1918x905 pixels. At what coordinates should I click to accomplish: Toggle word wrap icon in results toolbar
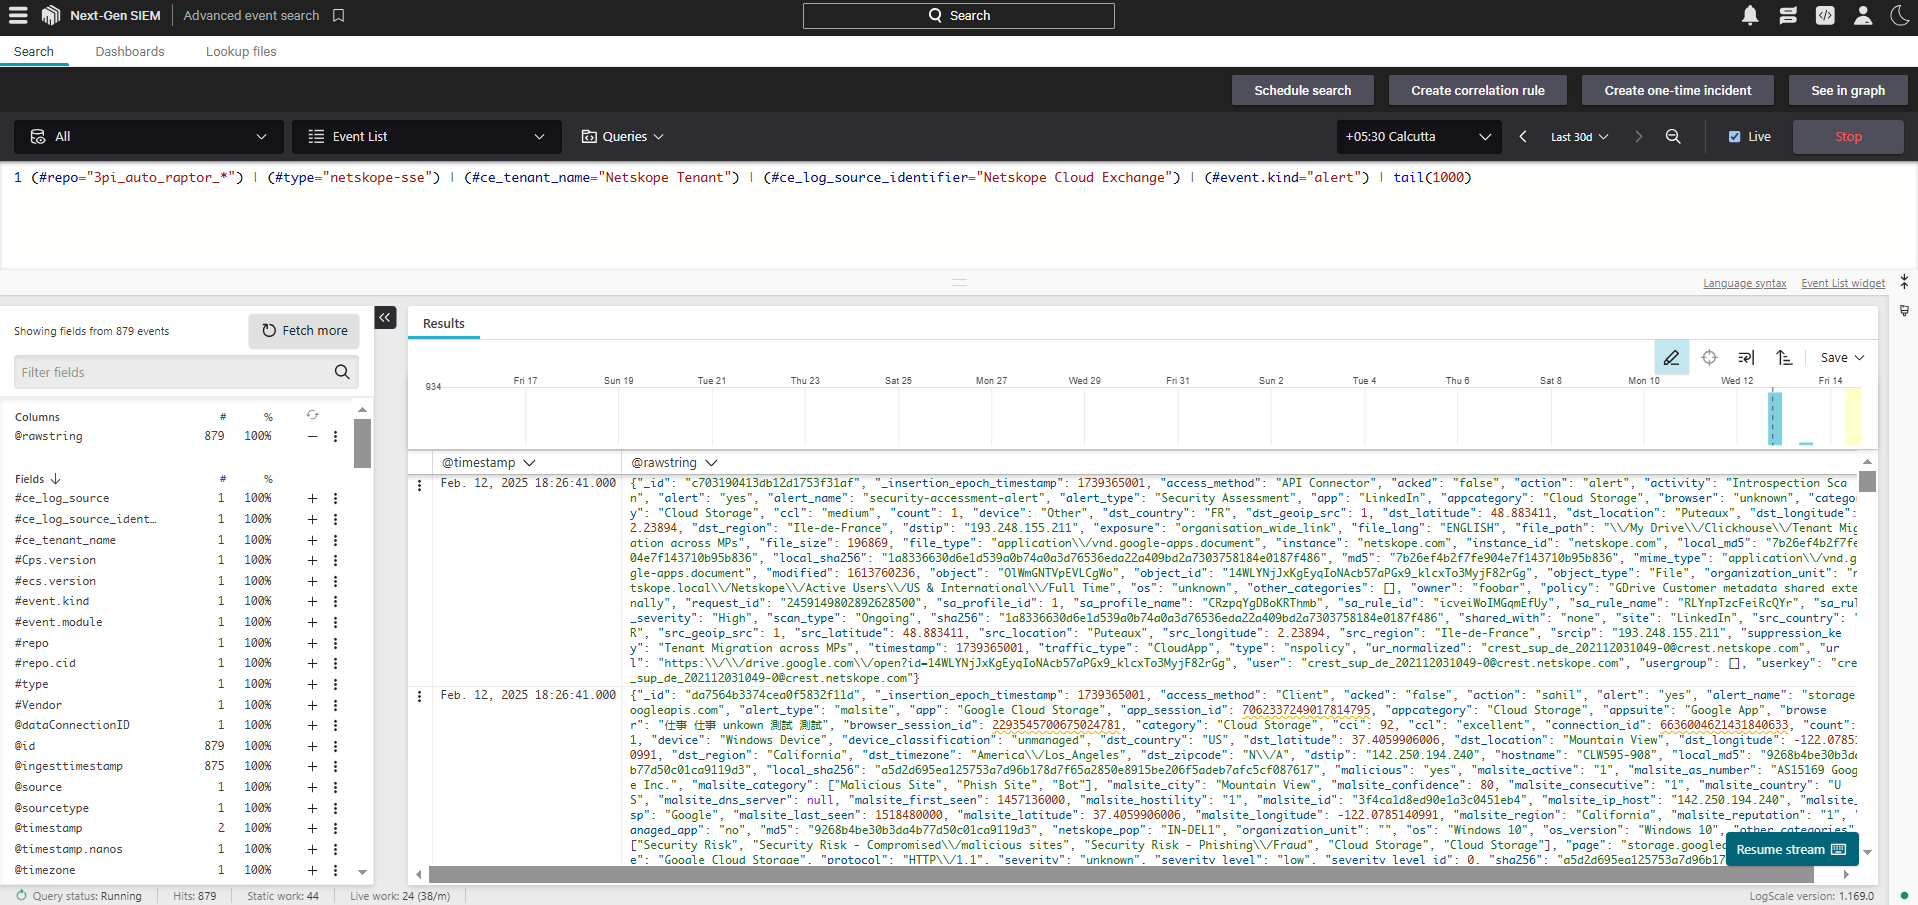(x=1746, y=357)
